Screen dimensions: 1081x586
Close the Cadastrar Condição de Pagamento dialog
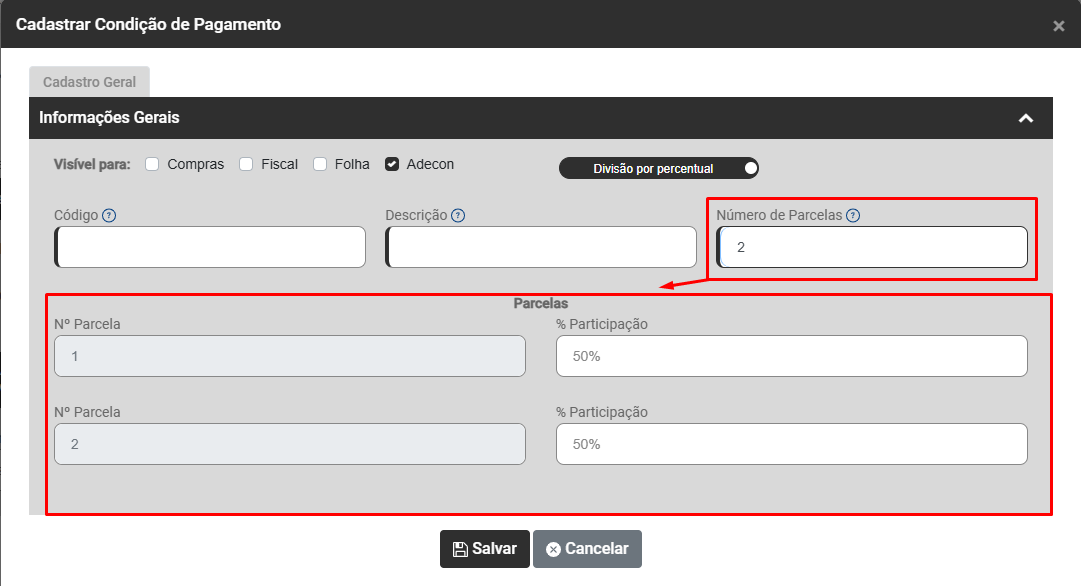coord(1058,26)
